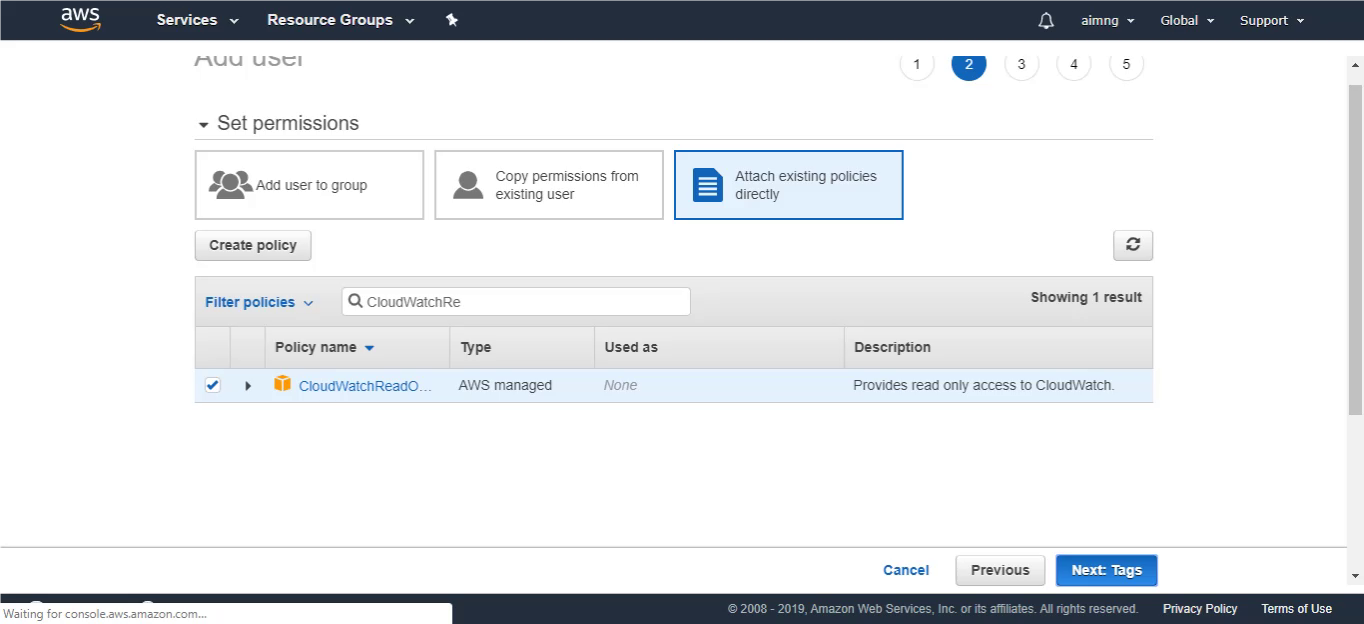Uncheck the CloudWatchReadOnly policy checkbox

click(x=212, y=385)
